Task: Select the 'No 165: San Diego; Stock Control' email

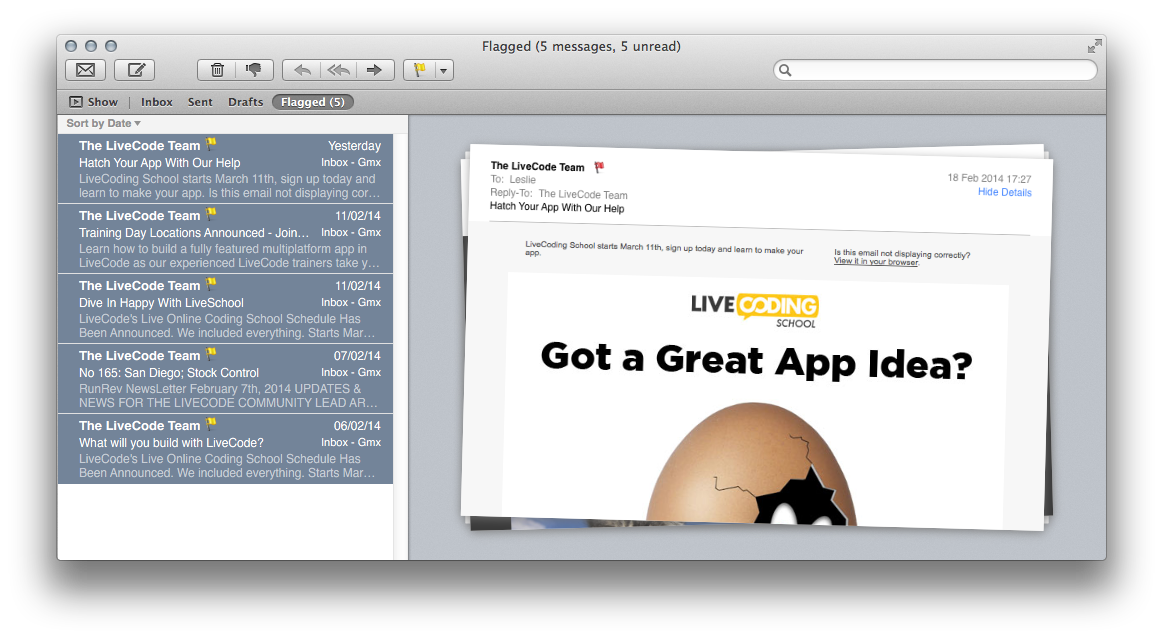Action: [225, 379]
